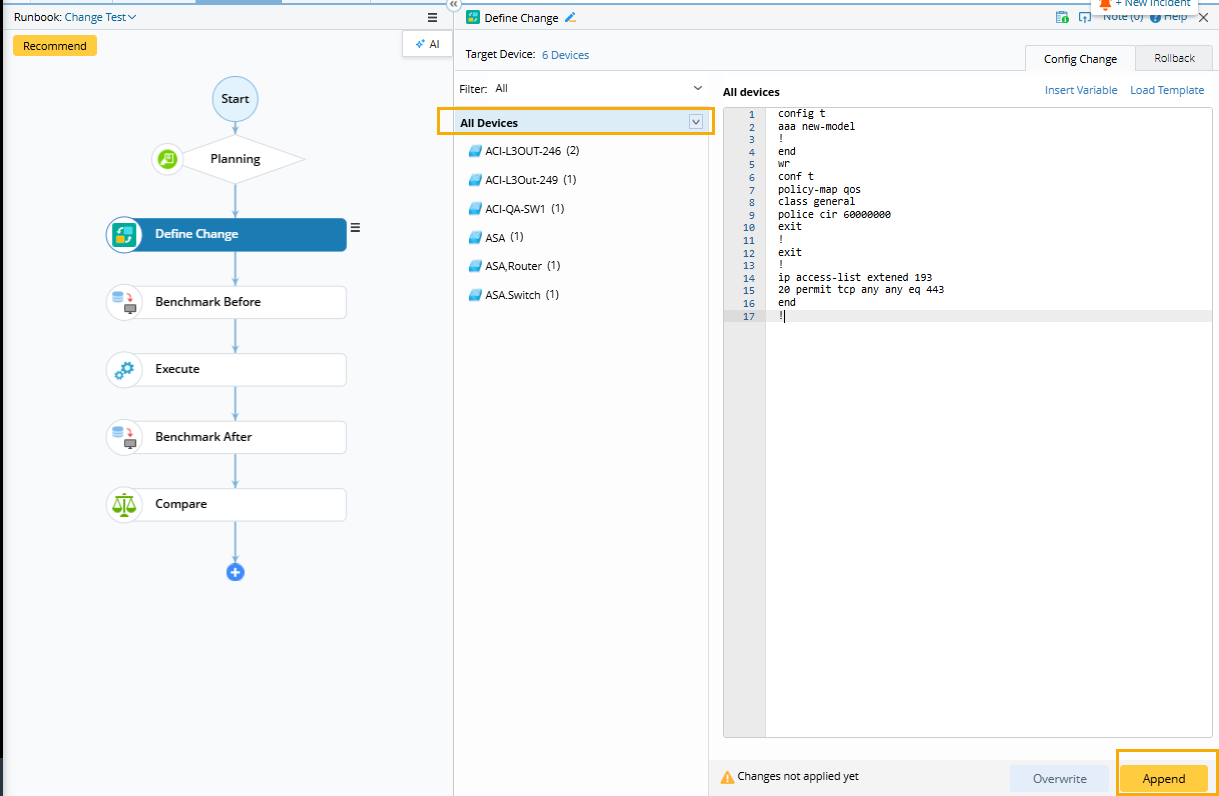Add a new node with plus icon
Viewport: 1219px width, 796px height.
(235, 572)
